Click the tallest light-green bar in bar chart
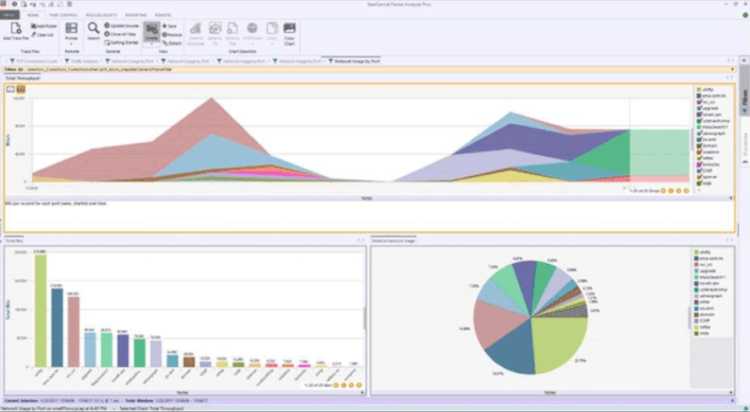Screen dimensions: 750x412 coord(41,311)
